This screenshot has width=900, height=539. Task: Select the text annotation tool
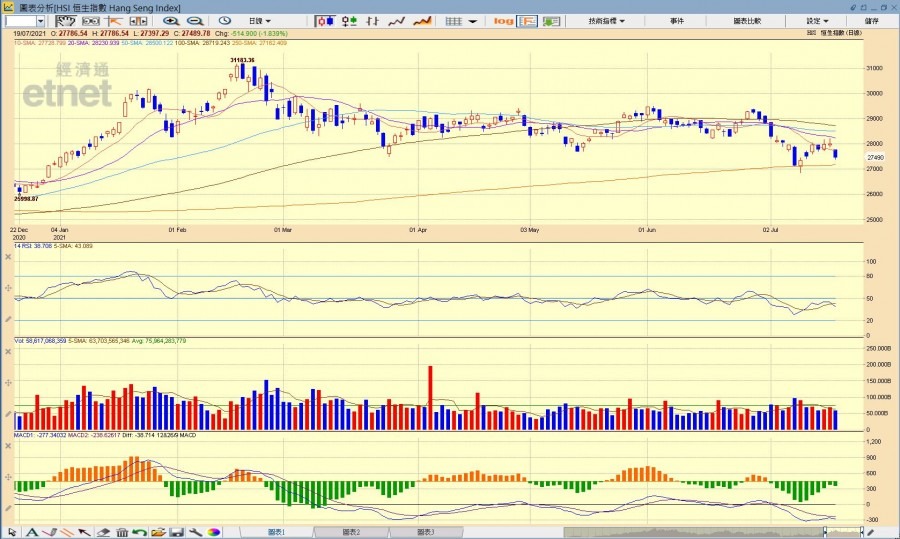pos(31,532)
